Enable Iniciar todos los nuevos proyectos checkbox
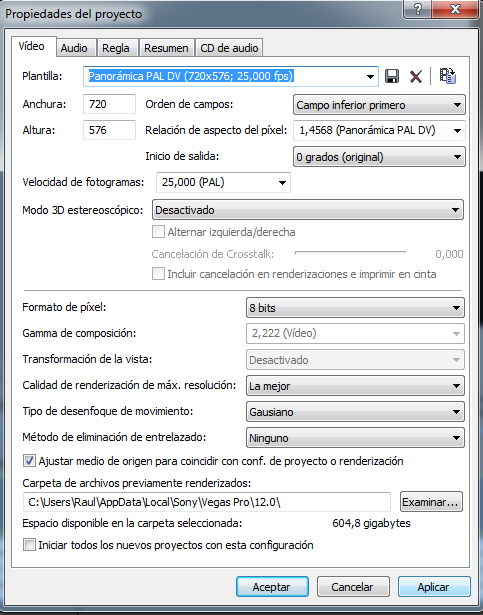The width and height of the screenshot is (483, 615). [29, 545]
